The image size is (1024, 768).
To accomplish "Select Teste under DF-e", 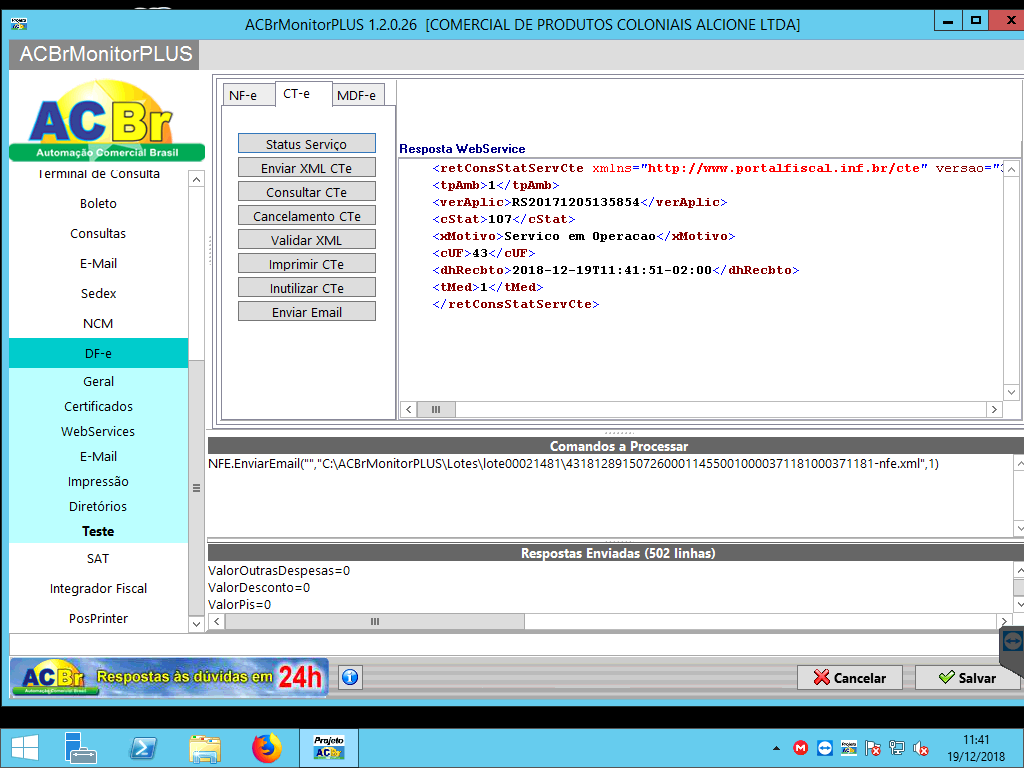I will point(99,531).
